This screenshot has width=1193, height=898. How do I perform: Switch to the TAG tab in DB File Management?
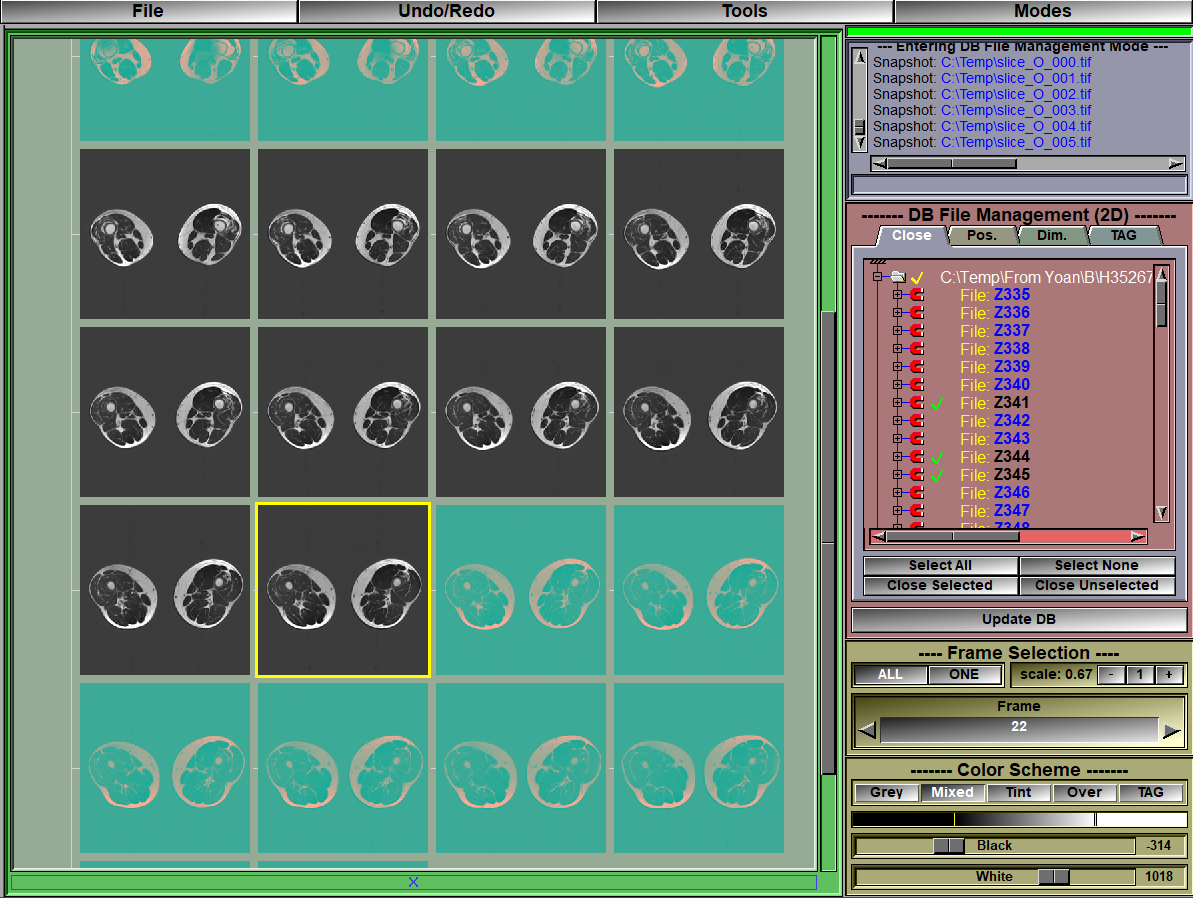coord(1123,236)
